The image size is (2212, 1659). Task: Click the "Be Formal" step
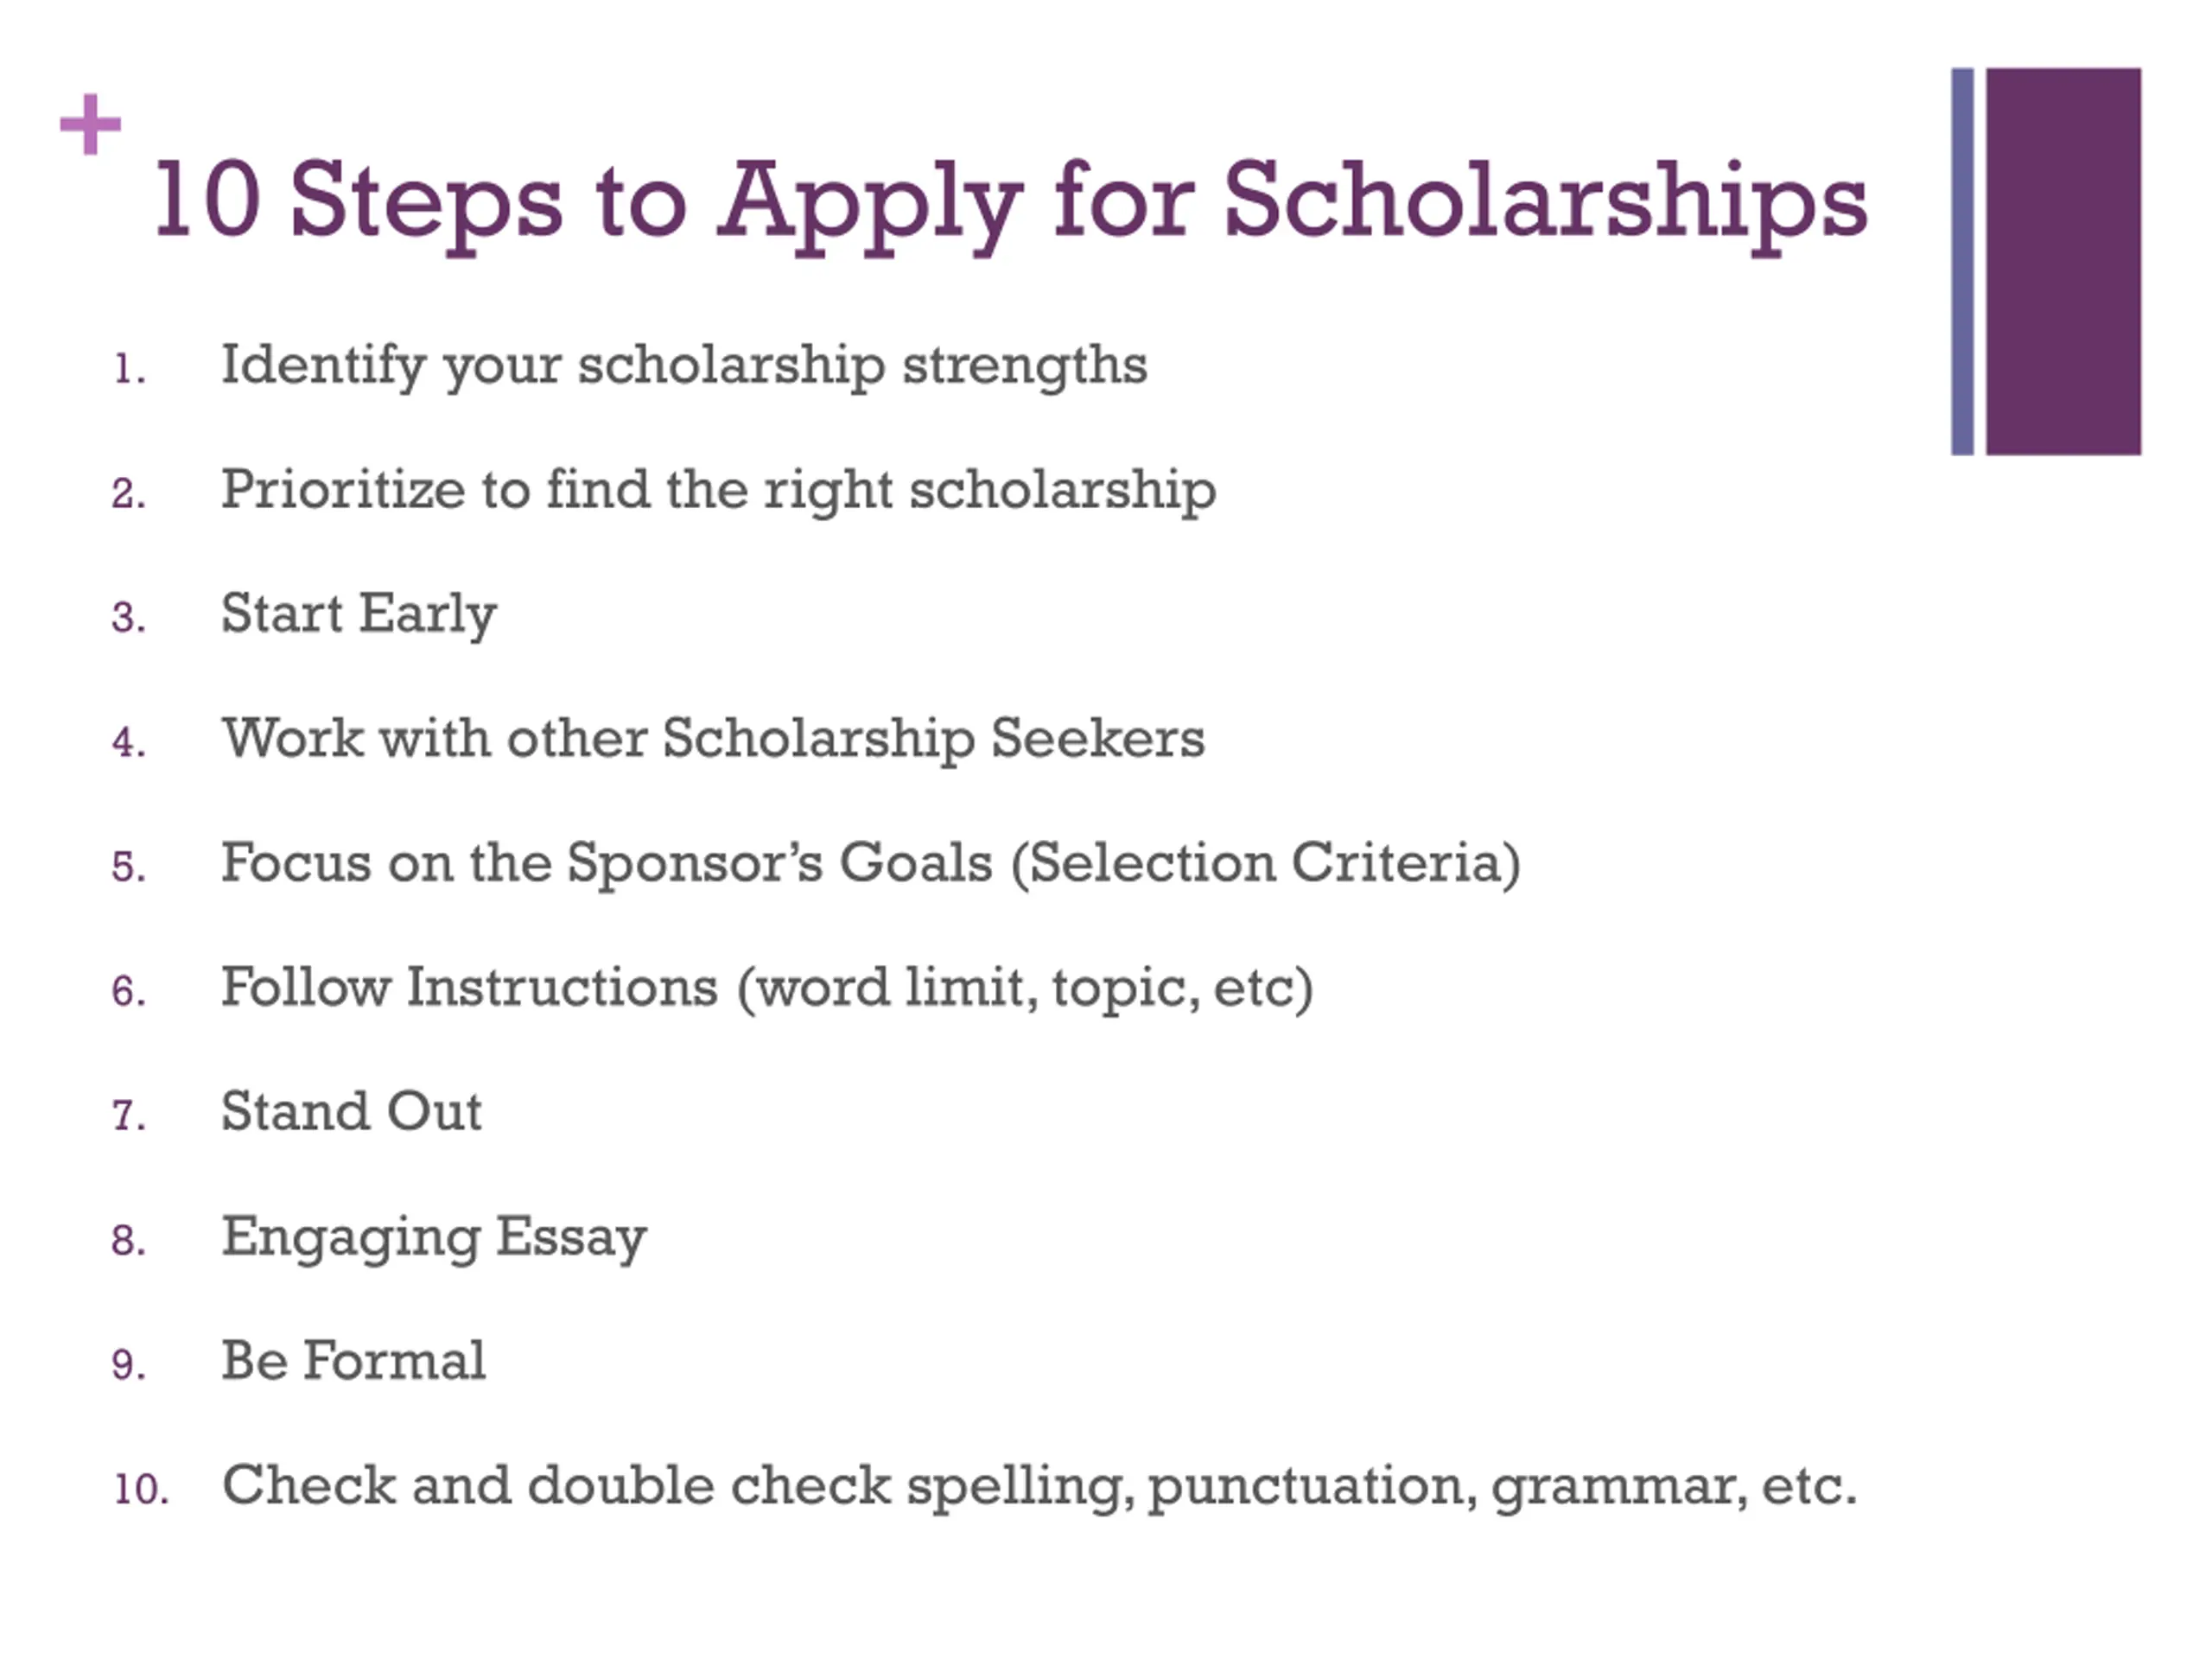point(353,1361)
